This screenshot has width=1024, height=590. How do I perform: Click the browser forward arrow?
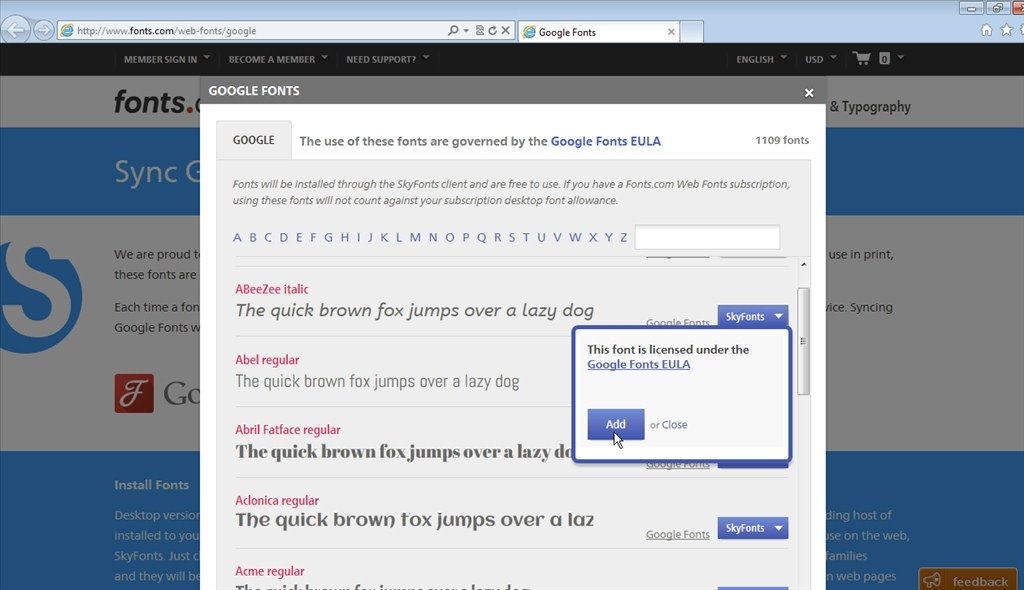coord(43,30)
